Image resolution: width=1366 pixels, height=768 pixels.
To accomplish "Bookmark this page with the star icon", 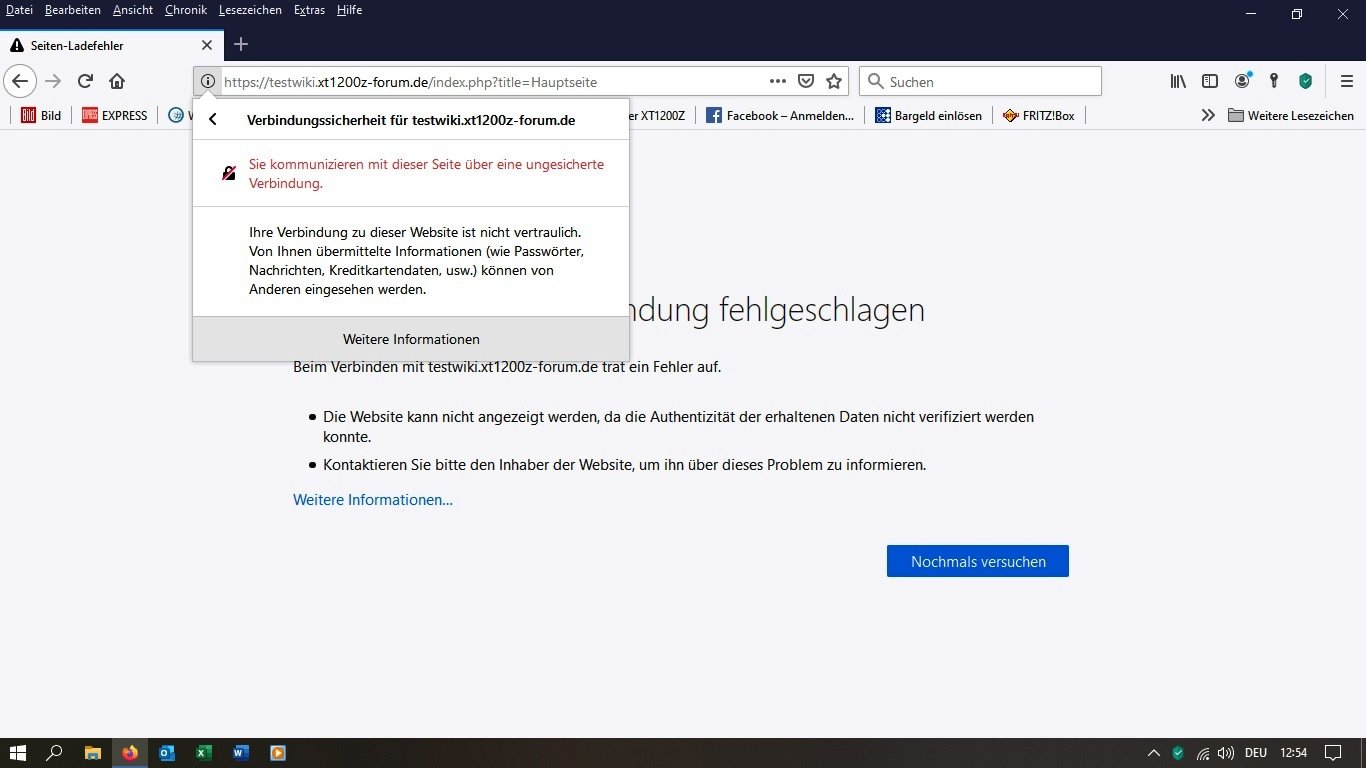I will 834,82.
